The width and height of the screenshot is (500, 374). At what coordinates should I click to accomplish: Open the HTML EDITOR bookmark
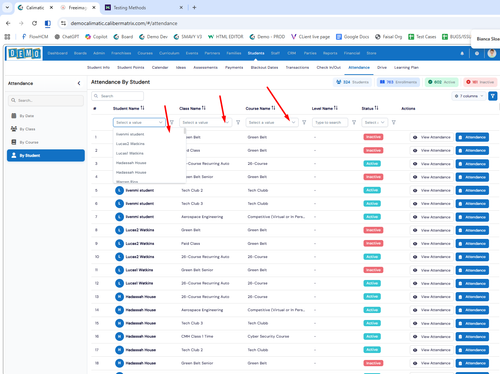pyautogui.click(x=226, y=37)
